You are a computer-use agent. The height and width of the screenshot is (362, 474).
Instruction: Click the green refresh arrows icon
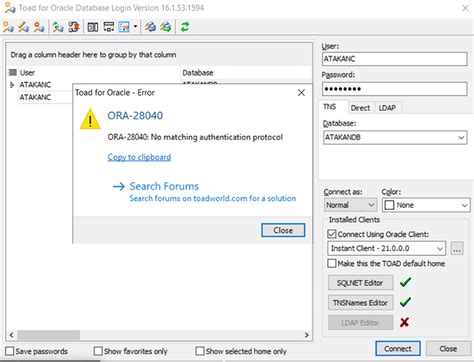[185, 27]
